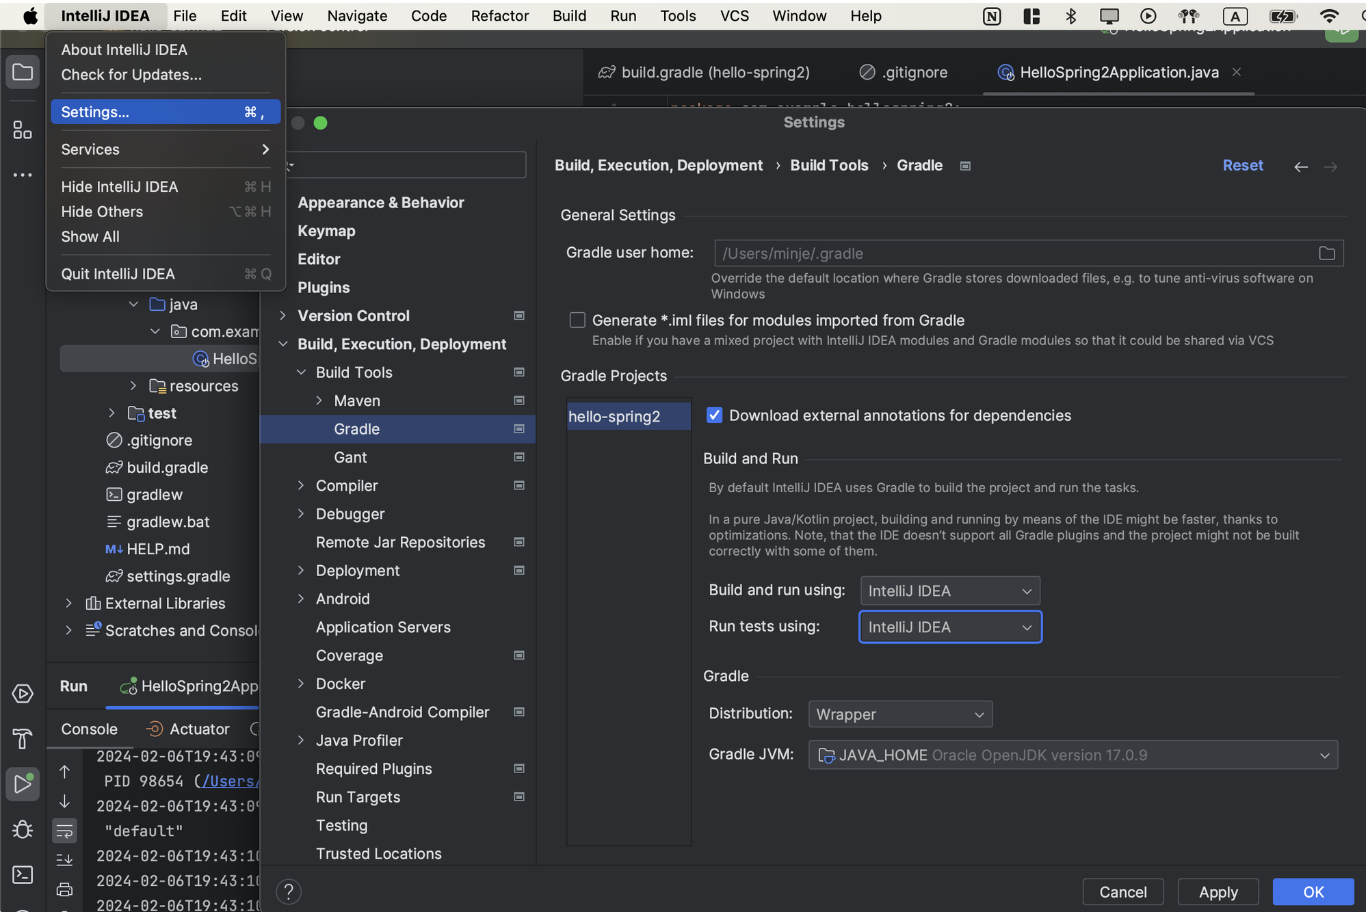Open the Gradle Distribution dropdown
Image resolution: width=1366 pixels, height=912 pixels.
(900, 714)
